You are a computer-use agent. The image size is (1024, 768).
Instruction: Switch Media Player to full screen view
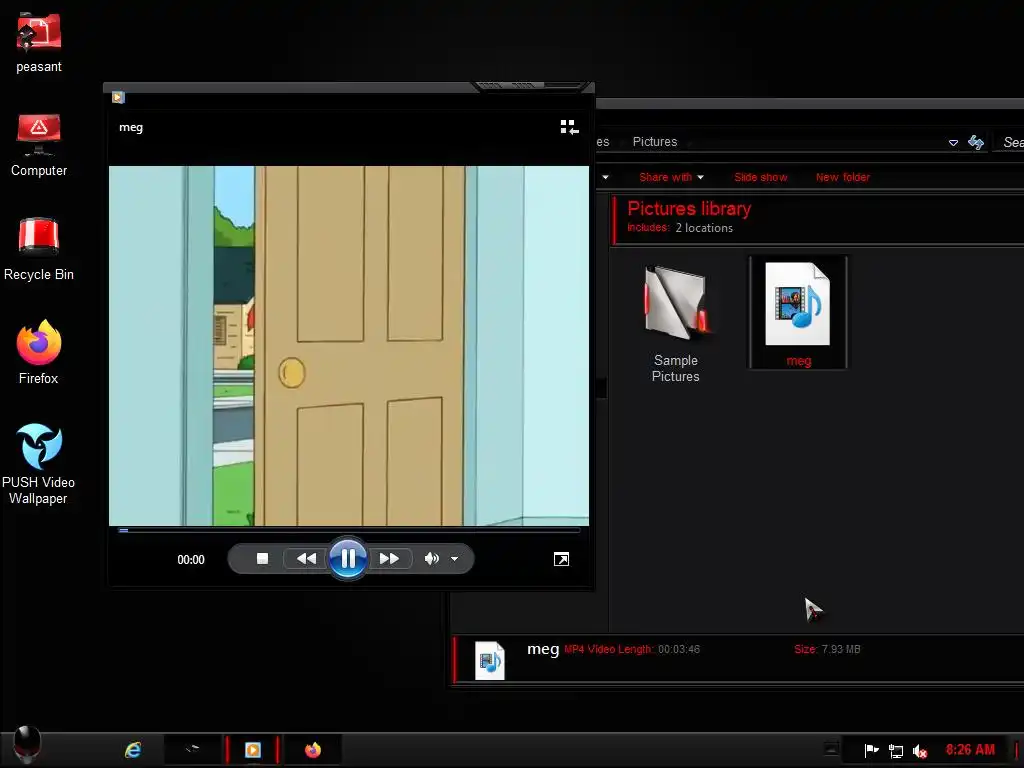point(561,559)
